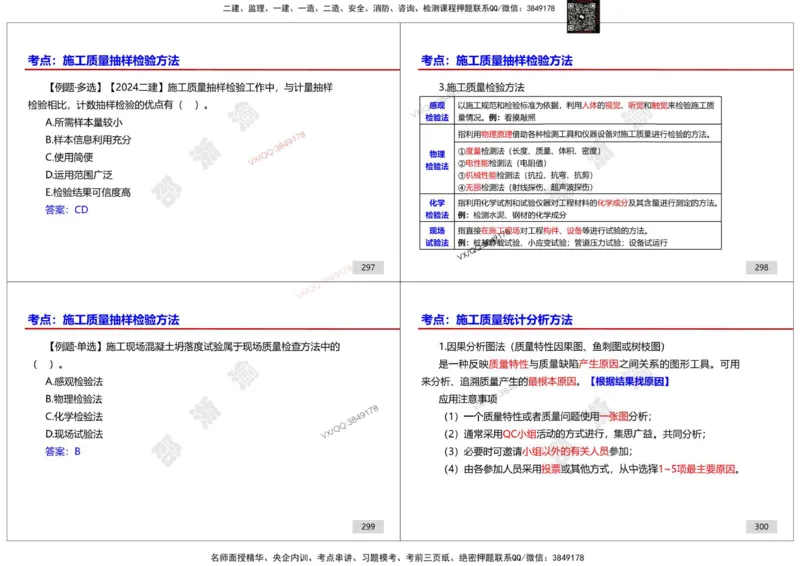Choose option A.所需样本量较小
The width and height of the screenshot is (800, 566).
coord(84,122)
